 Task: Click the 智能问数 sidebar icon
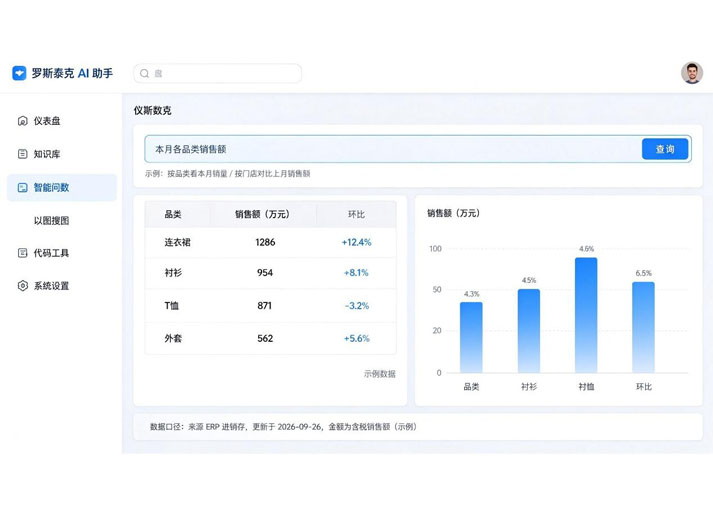(x=22, y=188)
